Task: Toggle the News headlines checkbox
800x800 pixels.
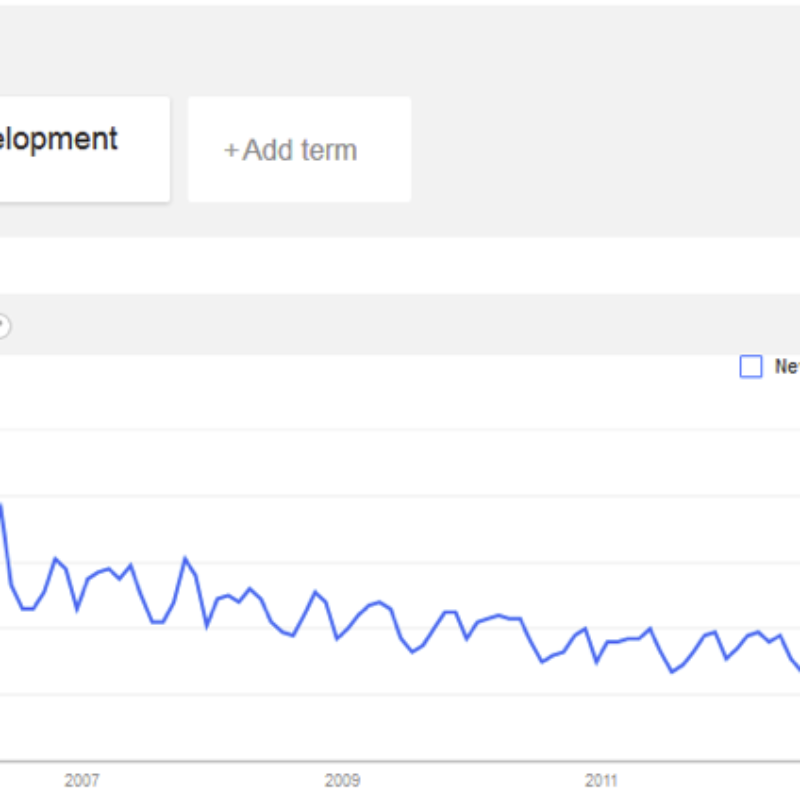Action: pyautogui.click(x=751, y=367)
